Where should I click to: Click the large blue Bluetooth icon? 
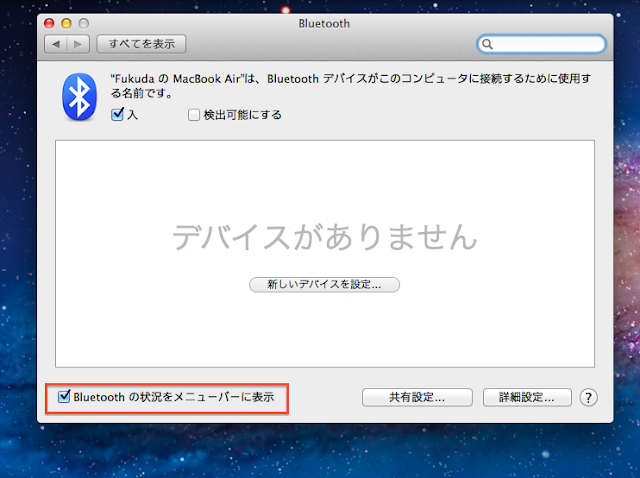(x=80, y=97)
